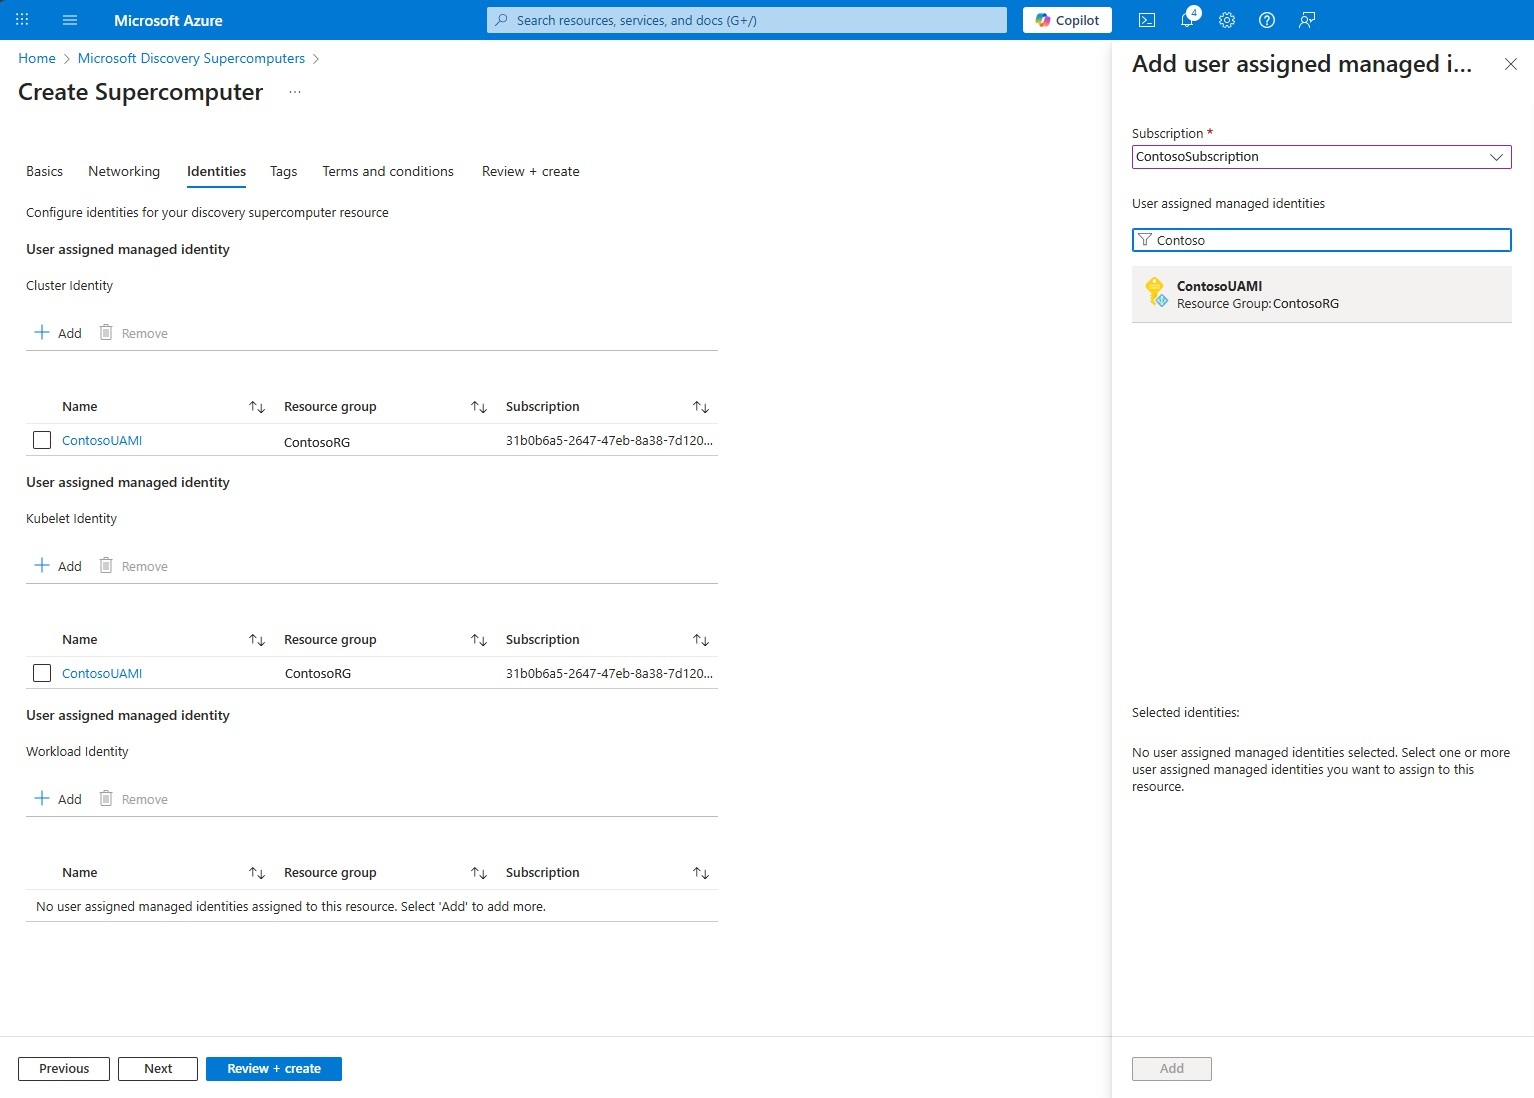Focus the Azure search resources box

(747, 20)
